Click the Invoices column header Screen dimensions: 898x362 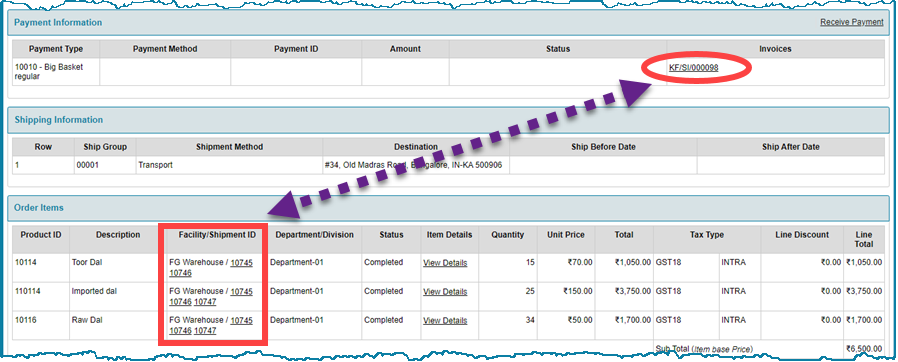pos(775,49)
